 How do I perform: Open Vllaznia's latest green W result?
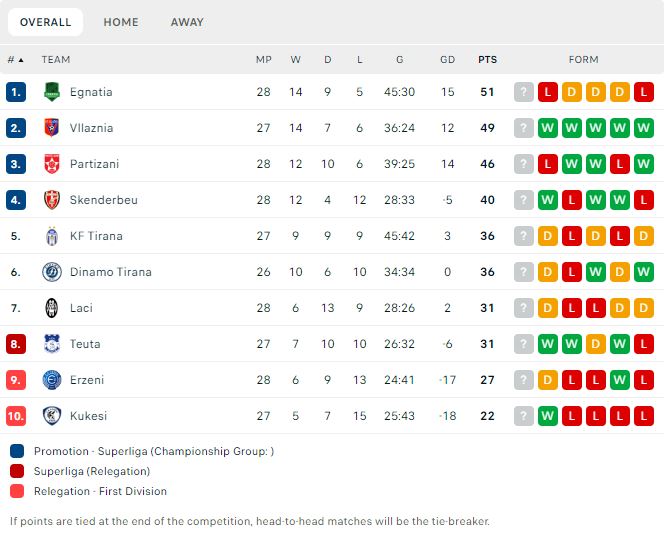pos(547,128)
